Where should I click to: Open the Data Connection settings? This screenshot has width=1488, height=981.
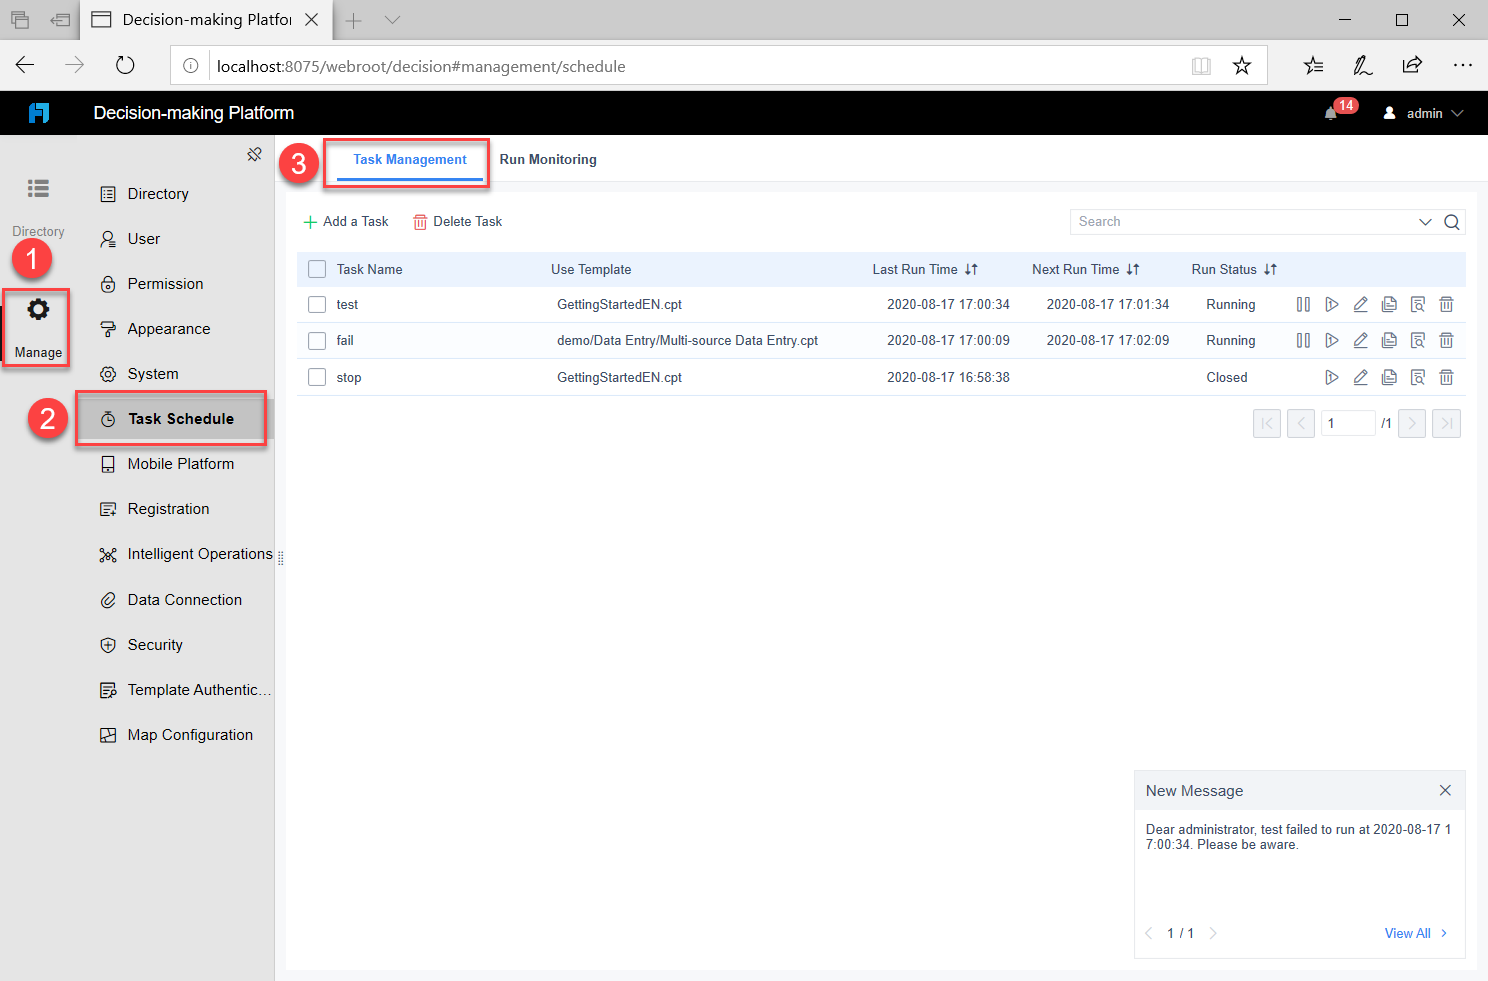pos(184,599)
